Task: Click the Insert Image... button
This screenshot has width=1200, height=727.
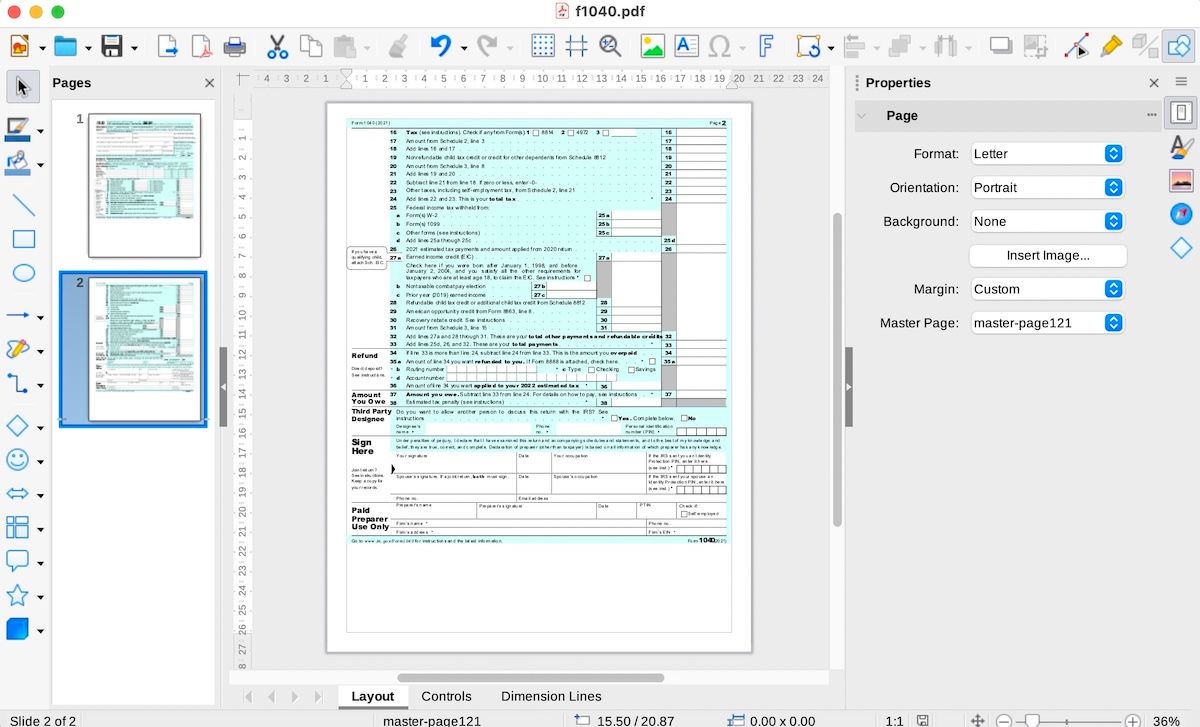Action: [1048, 255]
